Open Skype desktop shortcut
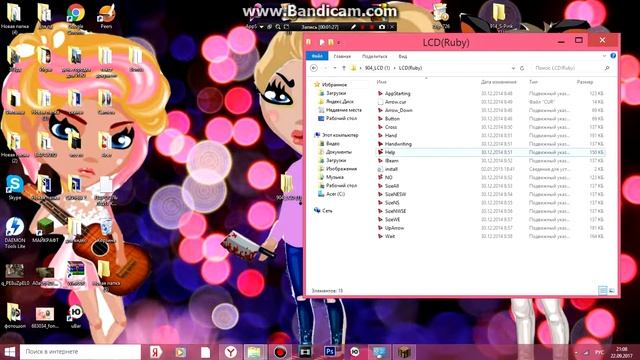This screenshot has width=640, height=360. point(15,187)
